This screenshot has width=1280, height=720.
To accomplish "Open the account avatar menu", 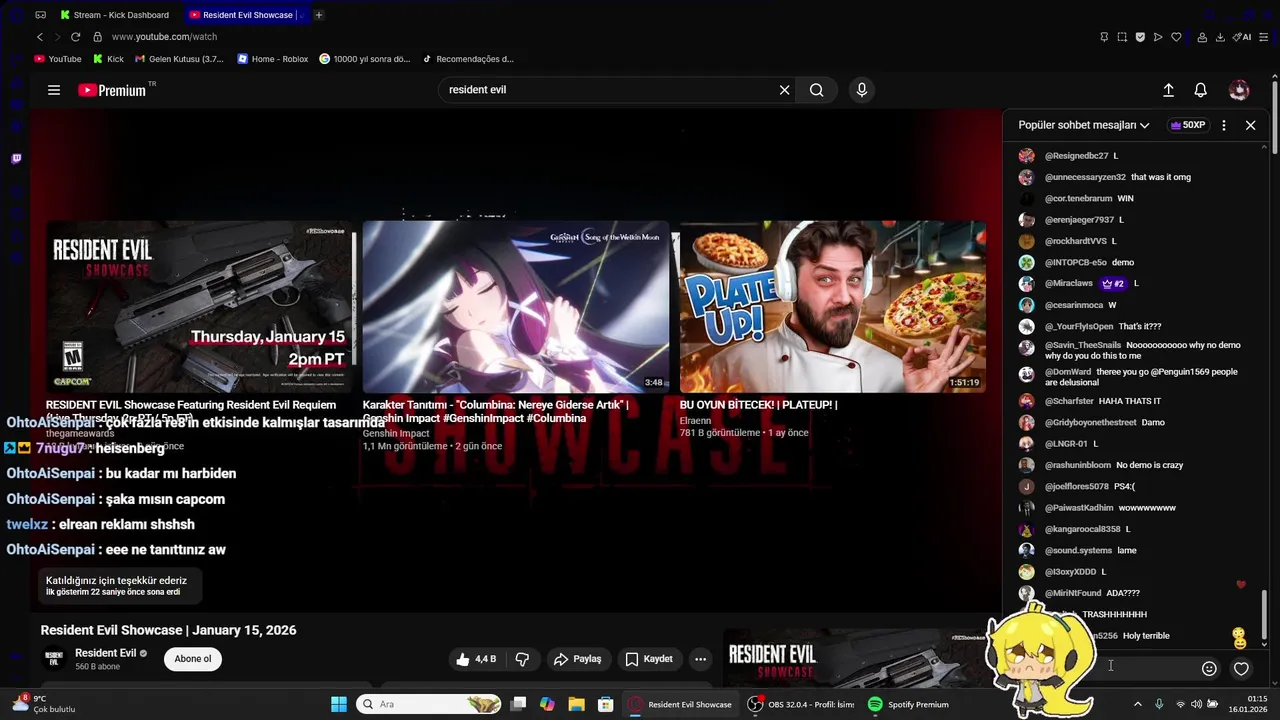I will [x=1239, y=90].
